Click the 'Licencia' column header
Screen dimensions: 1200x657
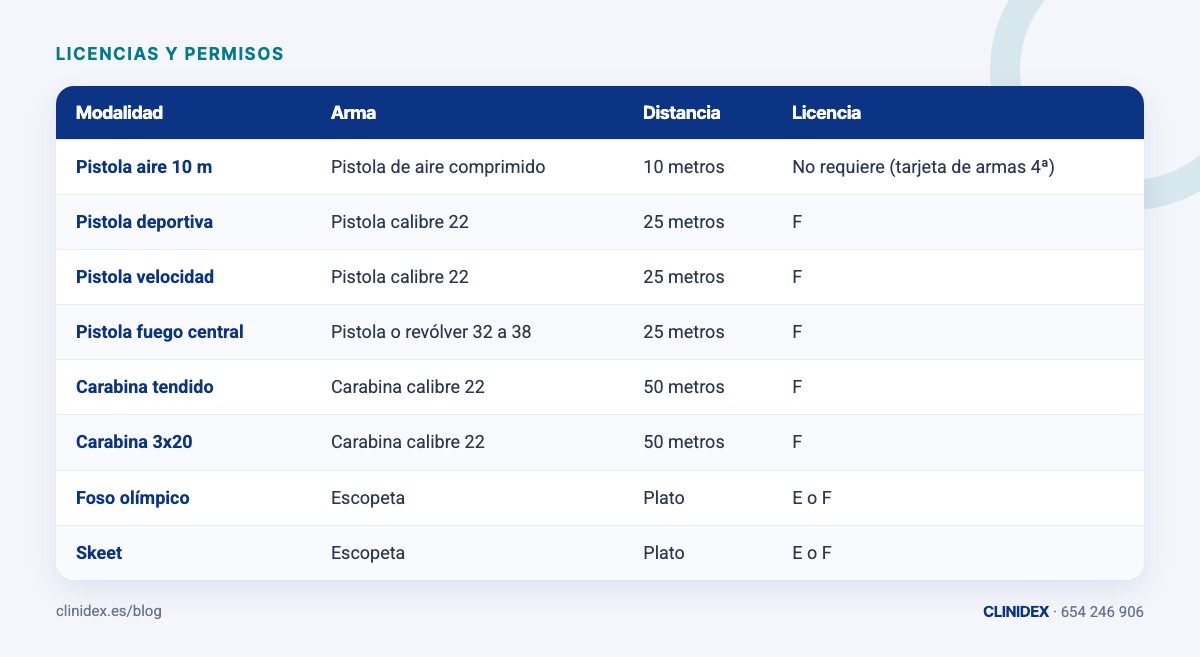click(x=826, y=113)
